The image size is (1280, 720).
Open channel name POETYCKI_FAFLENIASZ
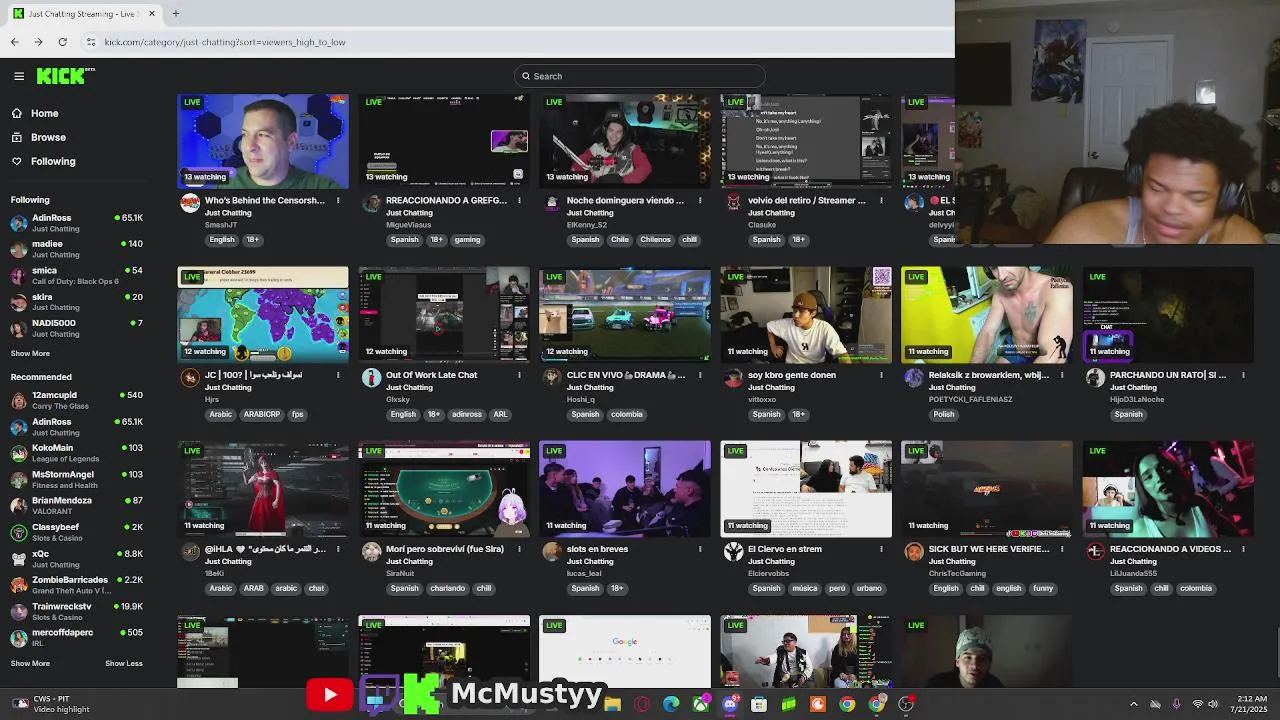(970, 399)
